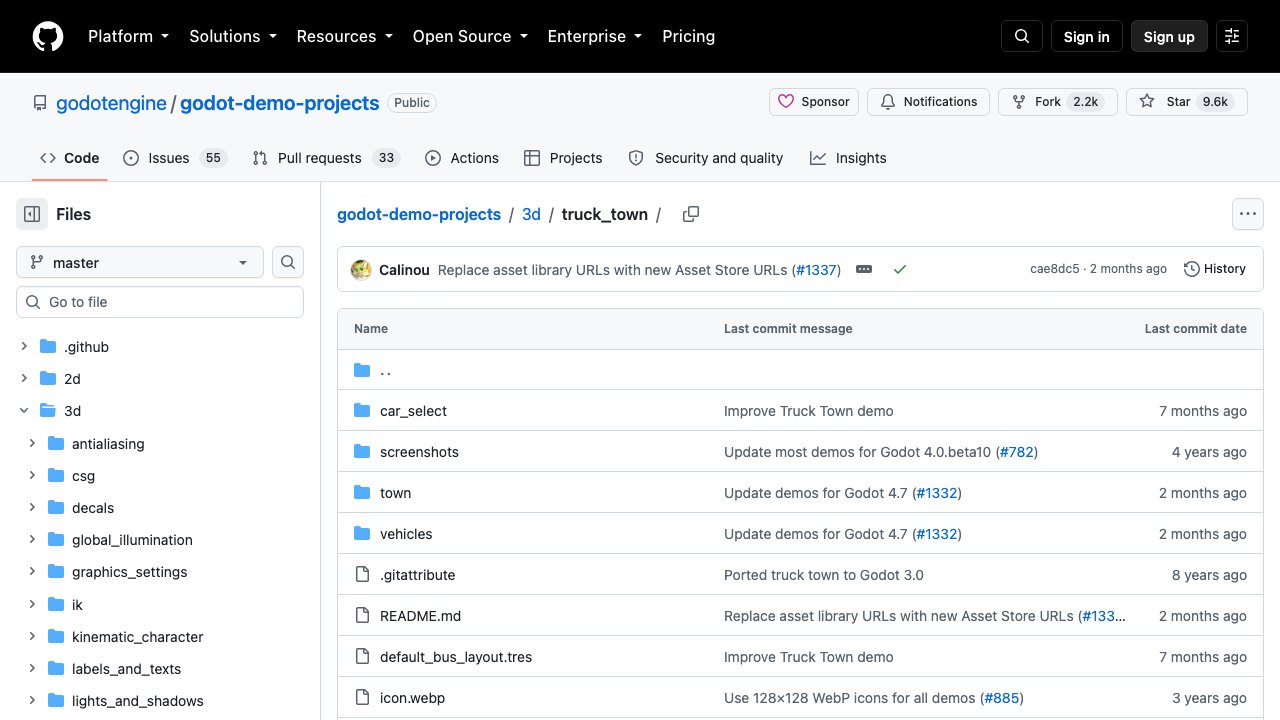Select the ik tree folder
1280x720 pixels.
point(77,605)
